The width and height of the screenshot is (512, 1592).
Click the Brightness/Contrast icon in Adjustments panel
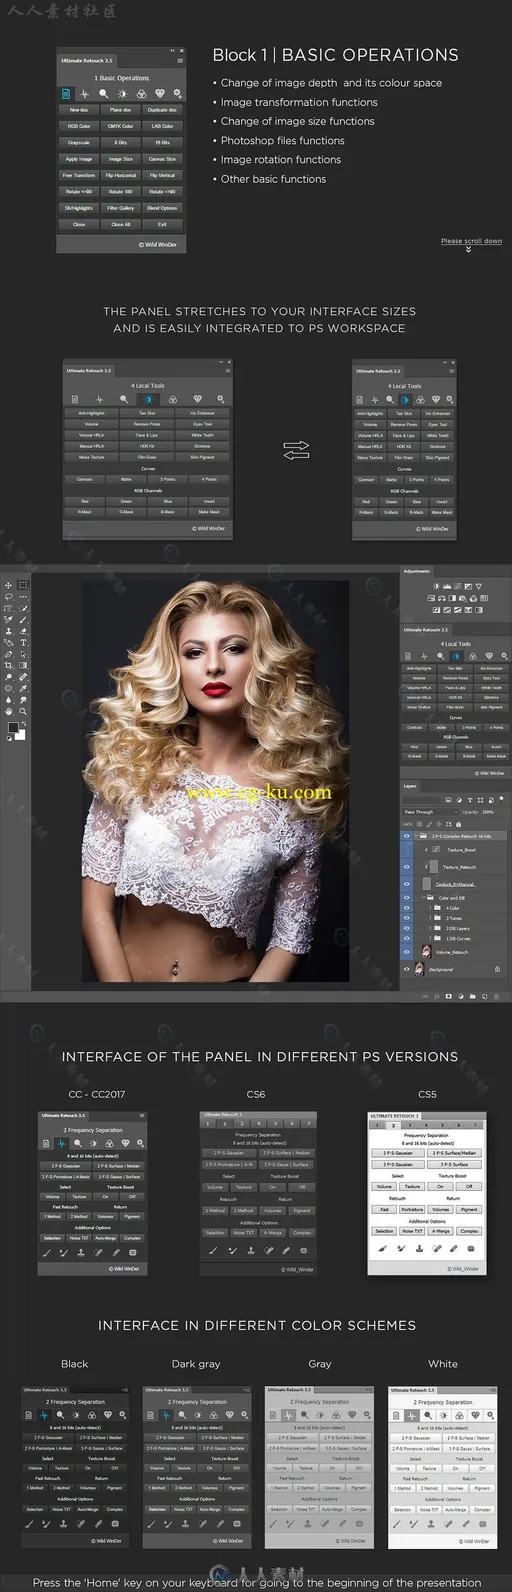tap(436, 586)
